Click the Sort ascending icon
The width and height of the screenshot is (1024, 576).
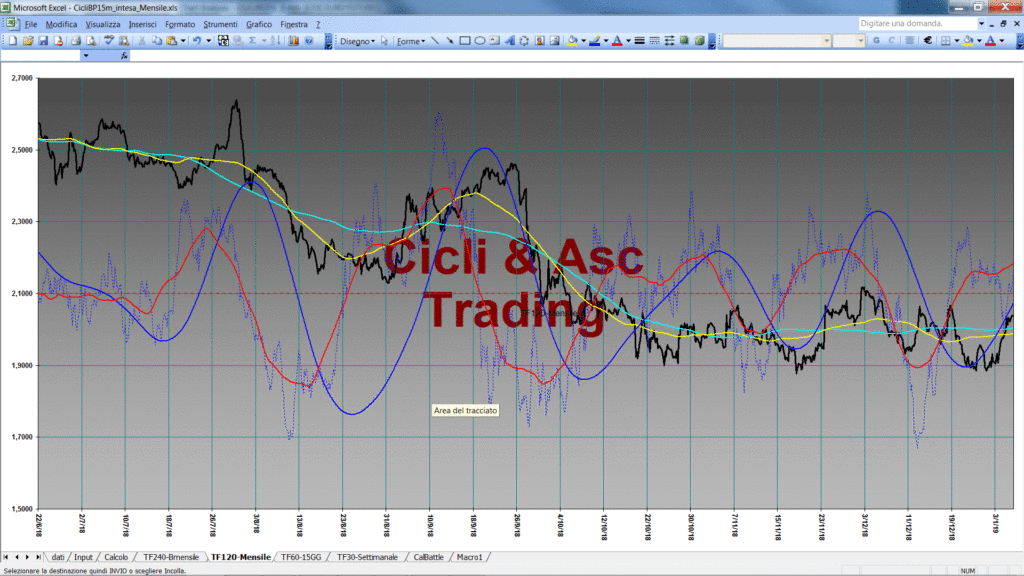click(x=276, y=40)
